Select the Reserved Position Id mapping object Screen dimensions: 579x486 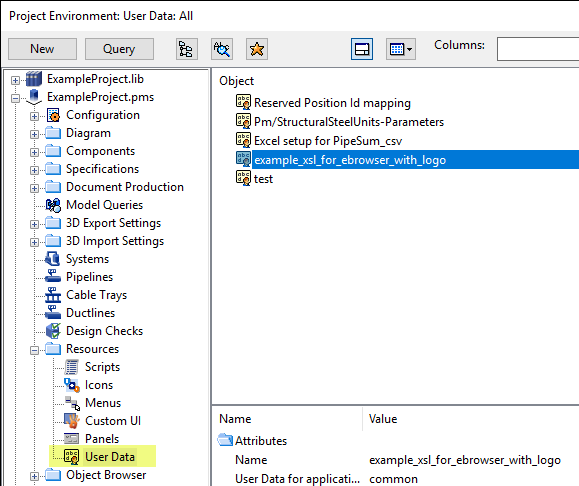click(x=332, y=103)
